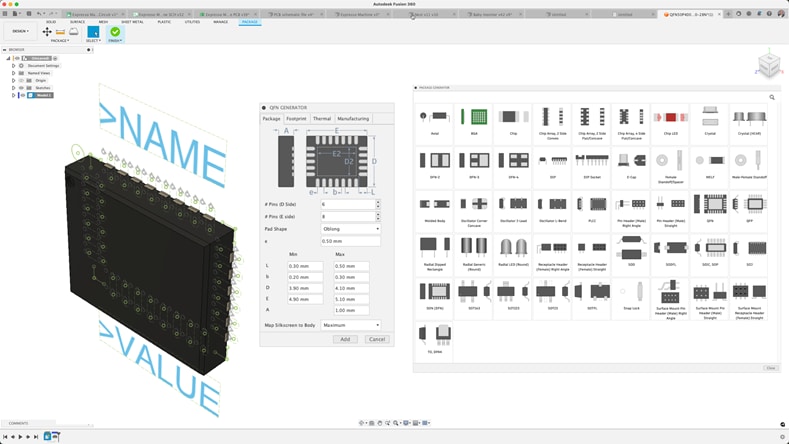The width and height of the screenshot is (789, 444).
Task: Click the D Max field 4.10 mm
Action: pyautogui.click(x=351, y=288)
